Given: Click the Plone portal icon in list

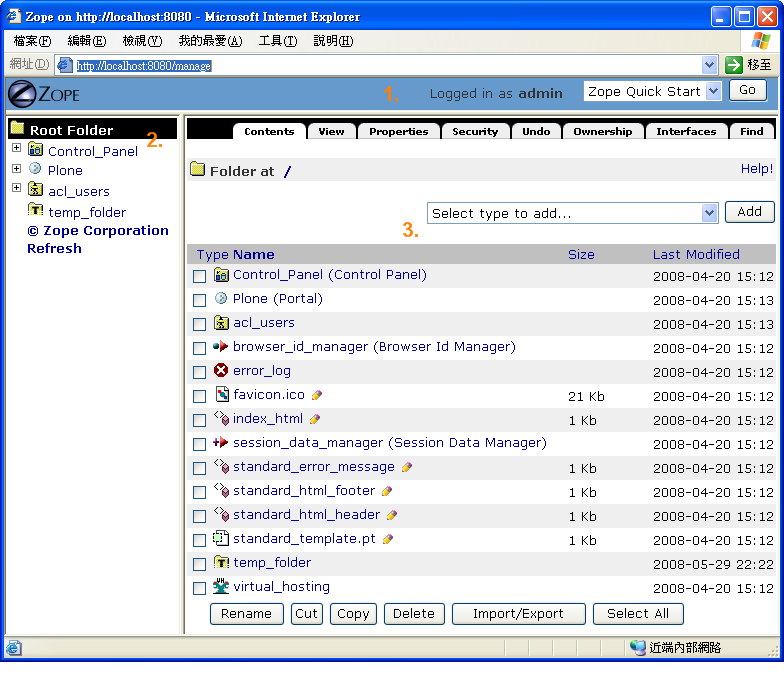Looking at the screenshot, I should tap(220, 298).
